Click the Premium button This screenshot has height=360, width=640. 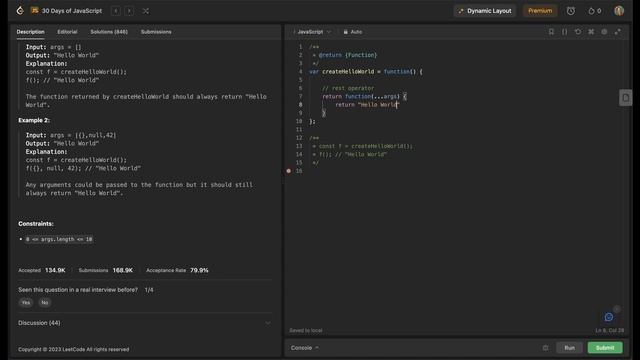pyautogui.click(x=540, y=11)
